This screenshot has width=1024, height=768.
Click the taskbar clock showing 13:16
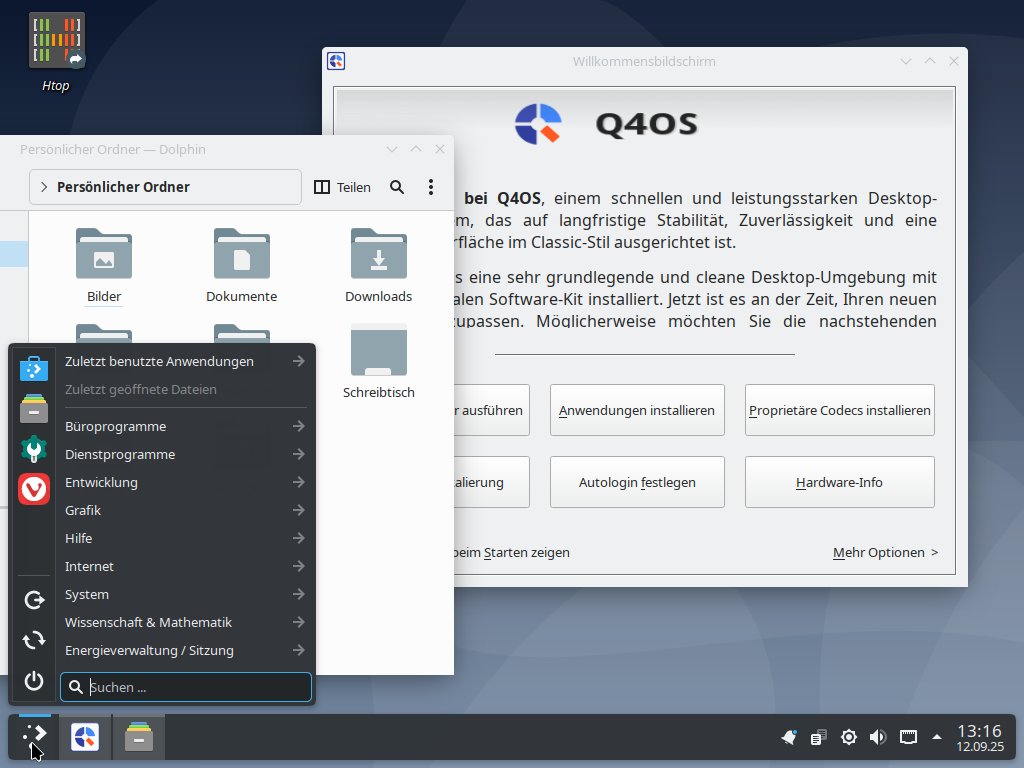coord(980,737)
